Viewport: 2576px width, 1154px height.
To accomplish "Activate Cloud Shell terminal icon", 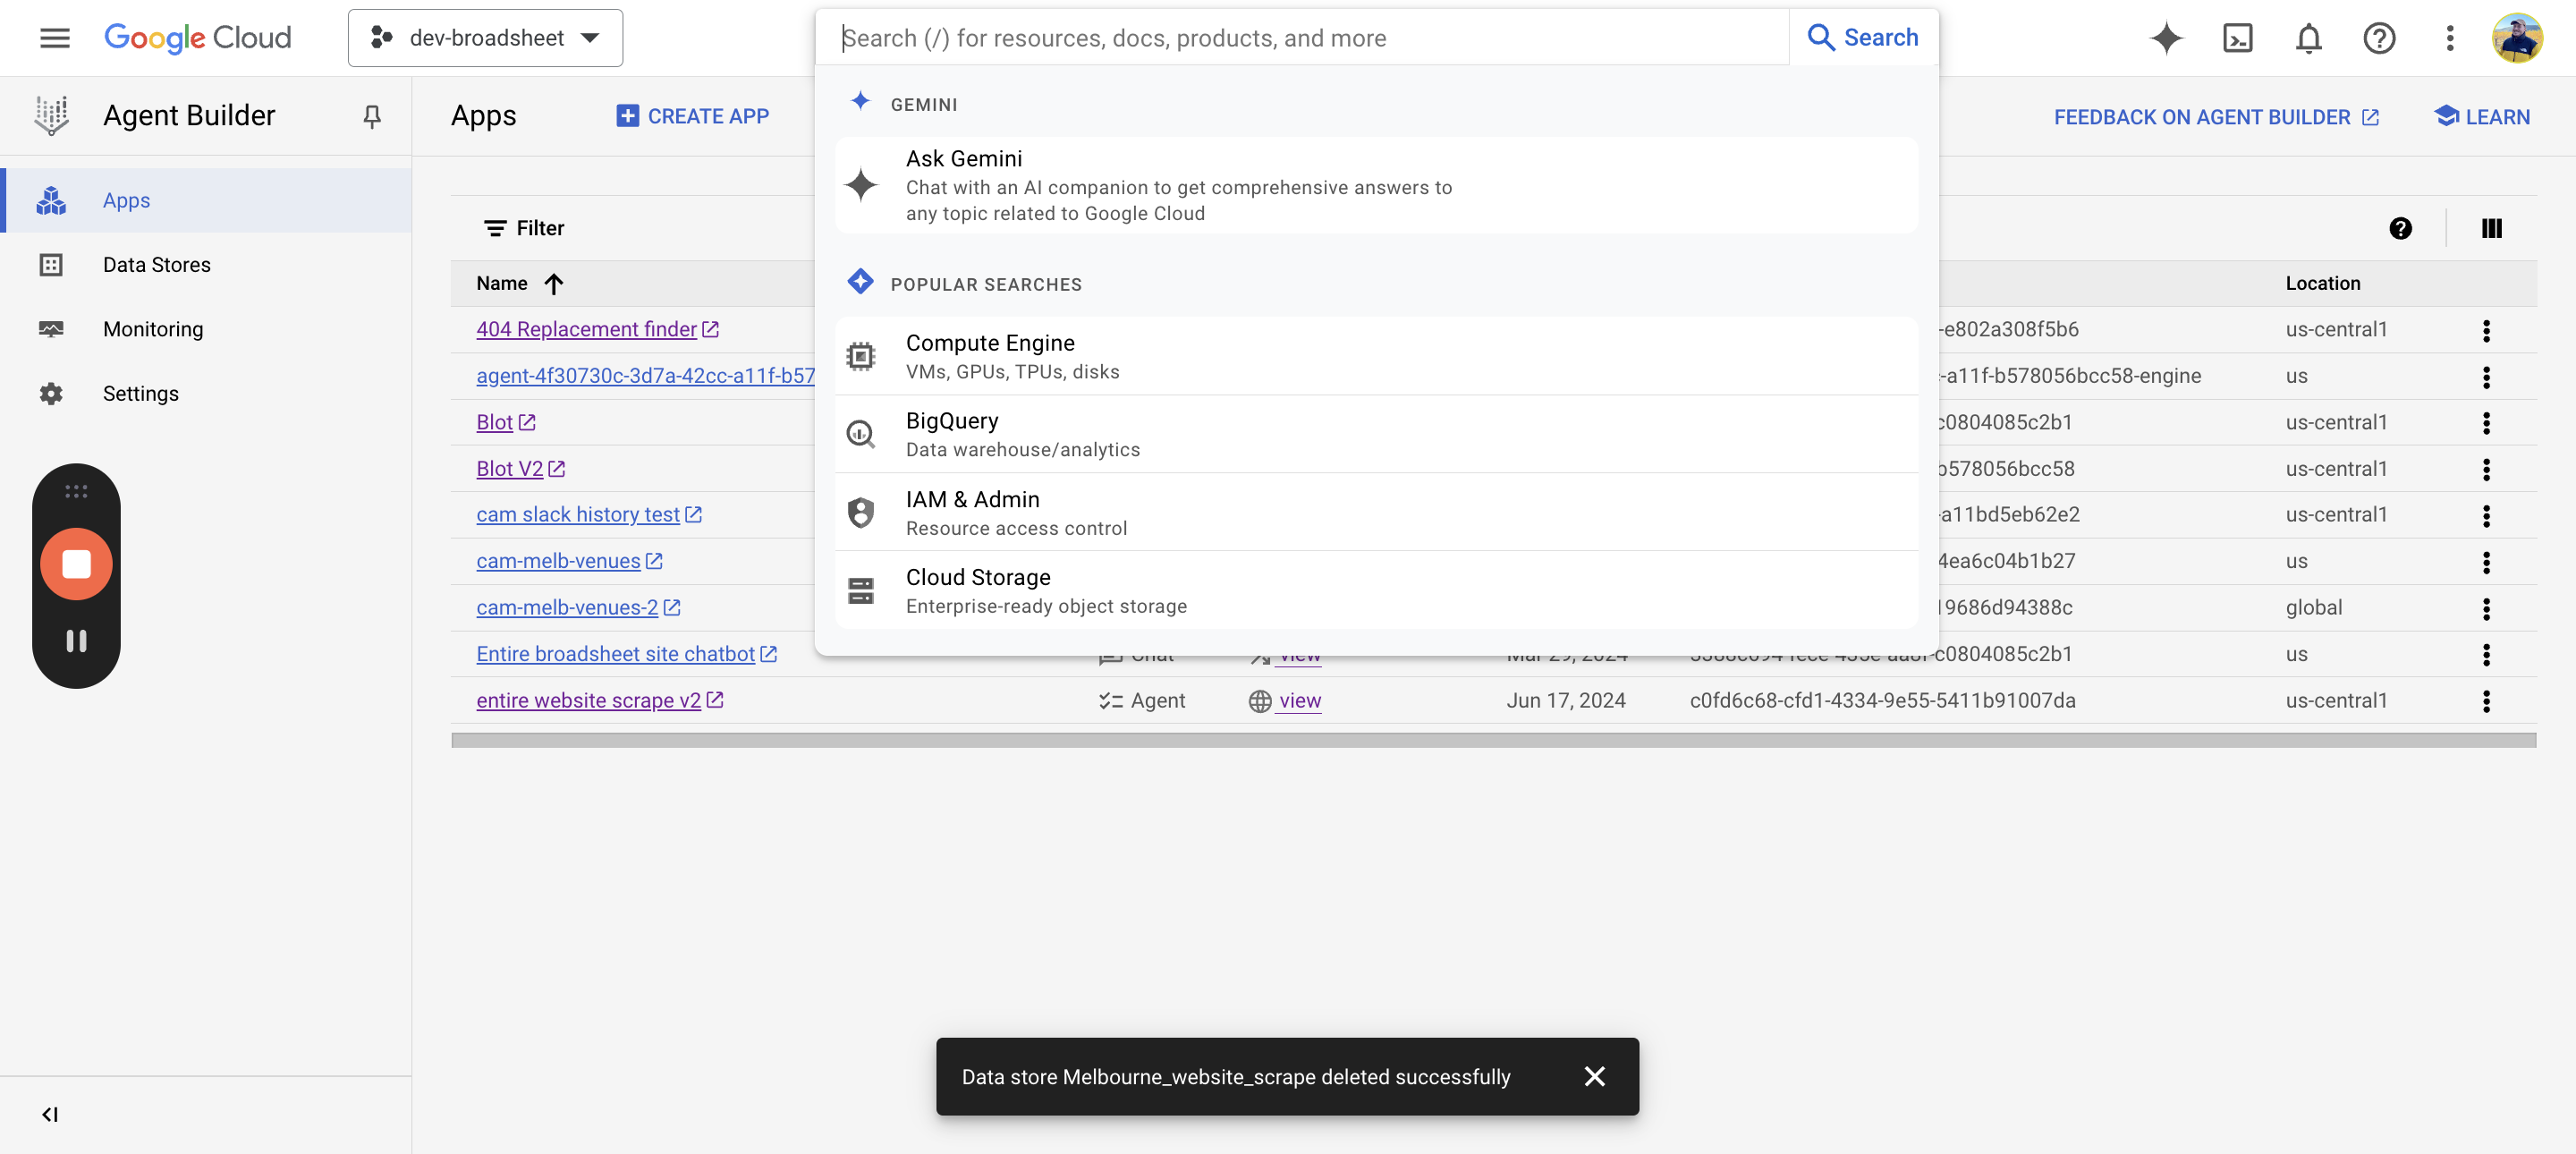I will [x=2237, y=38].
